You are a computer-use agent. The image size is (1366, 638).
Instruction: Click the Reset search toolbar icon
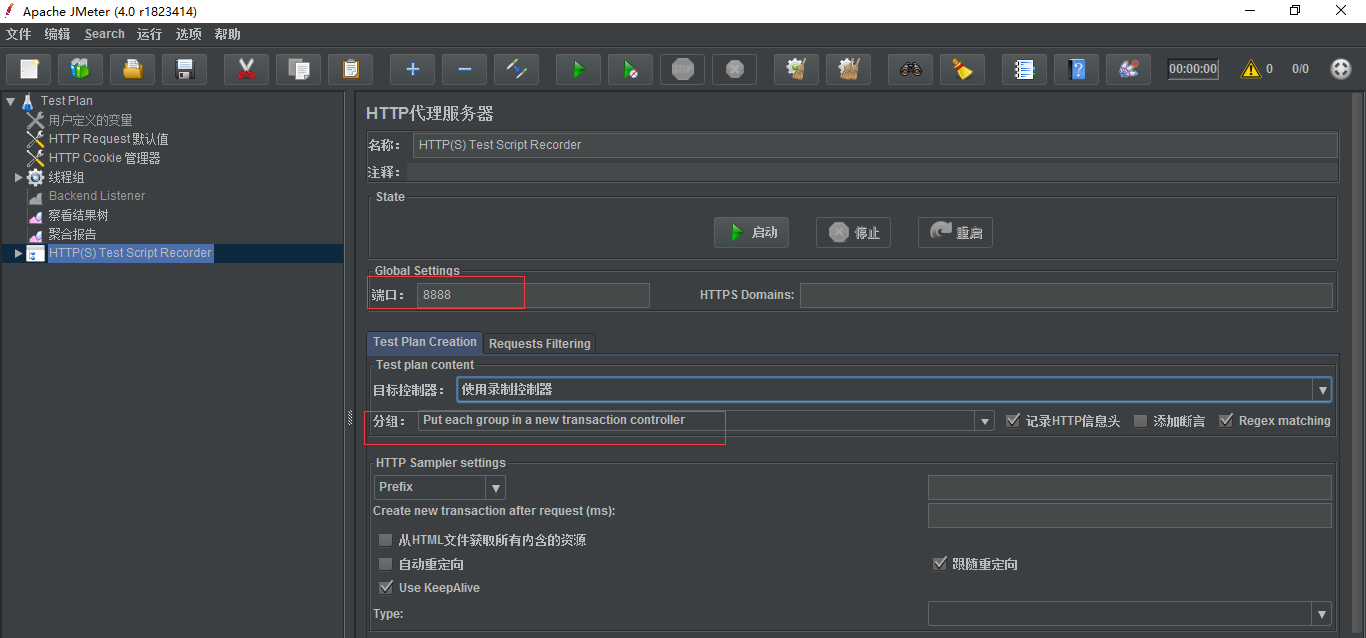tap(962, 69)
